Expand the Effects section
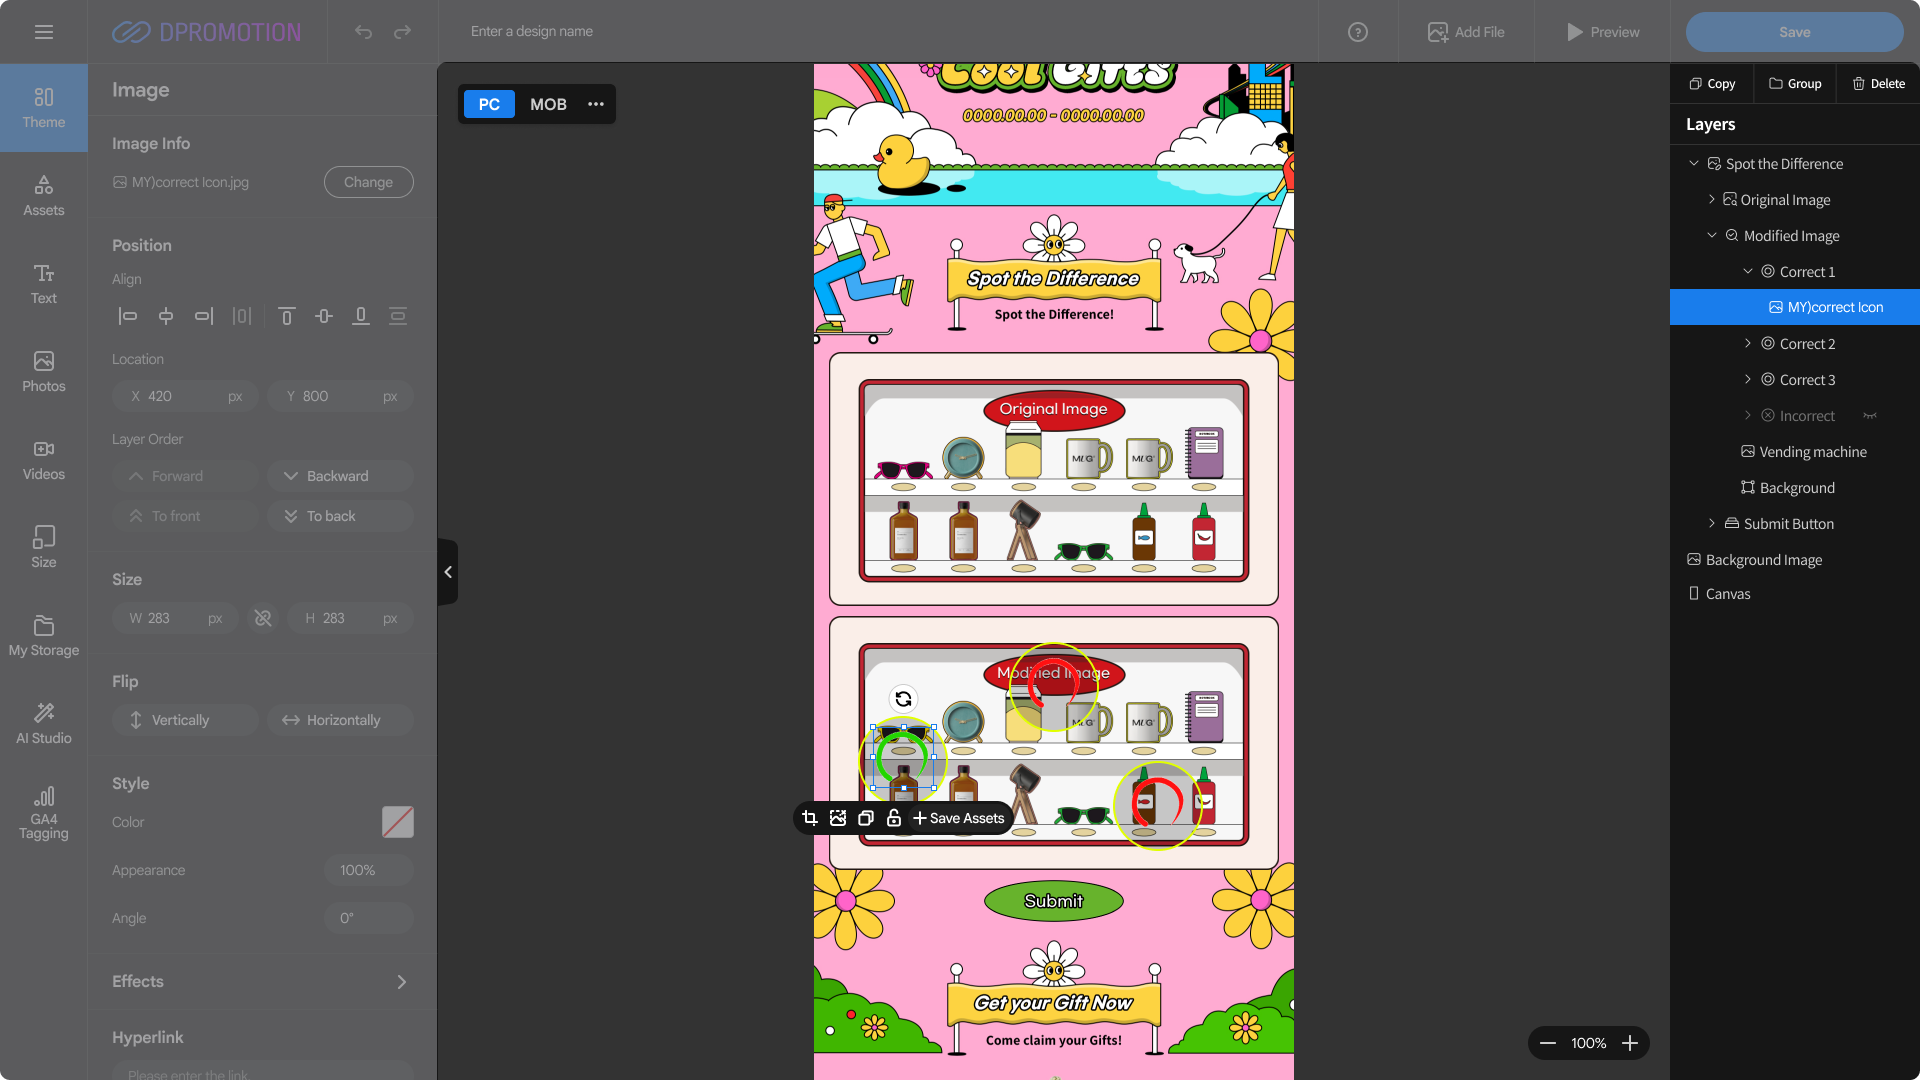Image resolution: width=1920 pixels, height=1080 pixels. click(x=401, y=982)
